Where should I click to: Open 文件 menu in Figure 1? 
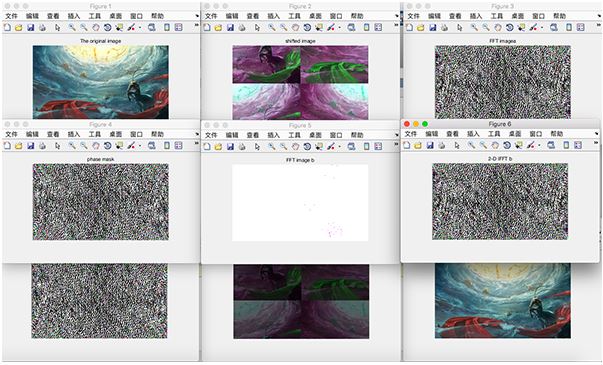[x=12, y=16]
